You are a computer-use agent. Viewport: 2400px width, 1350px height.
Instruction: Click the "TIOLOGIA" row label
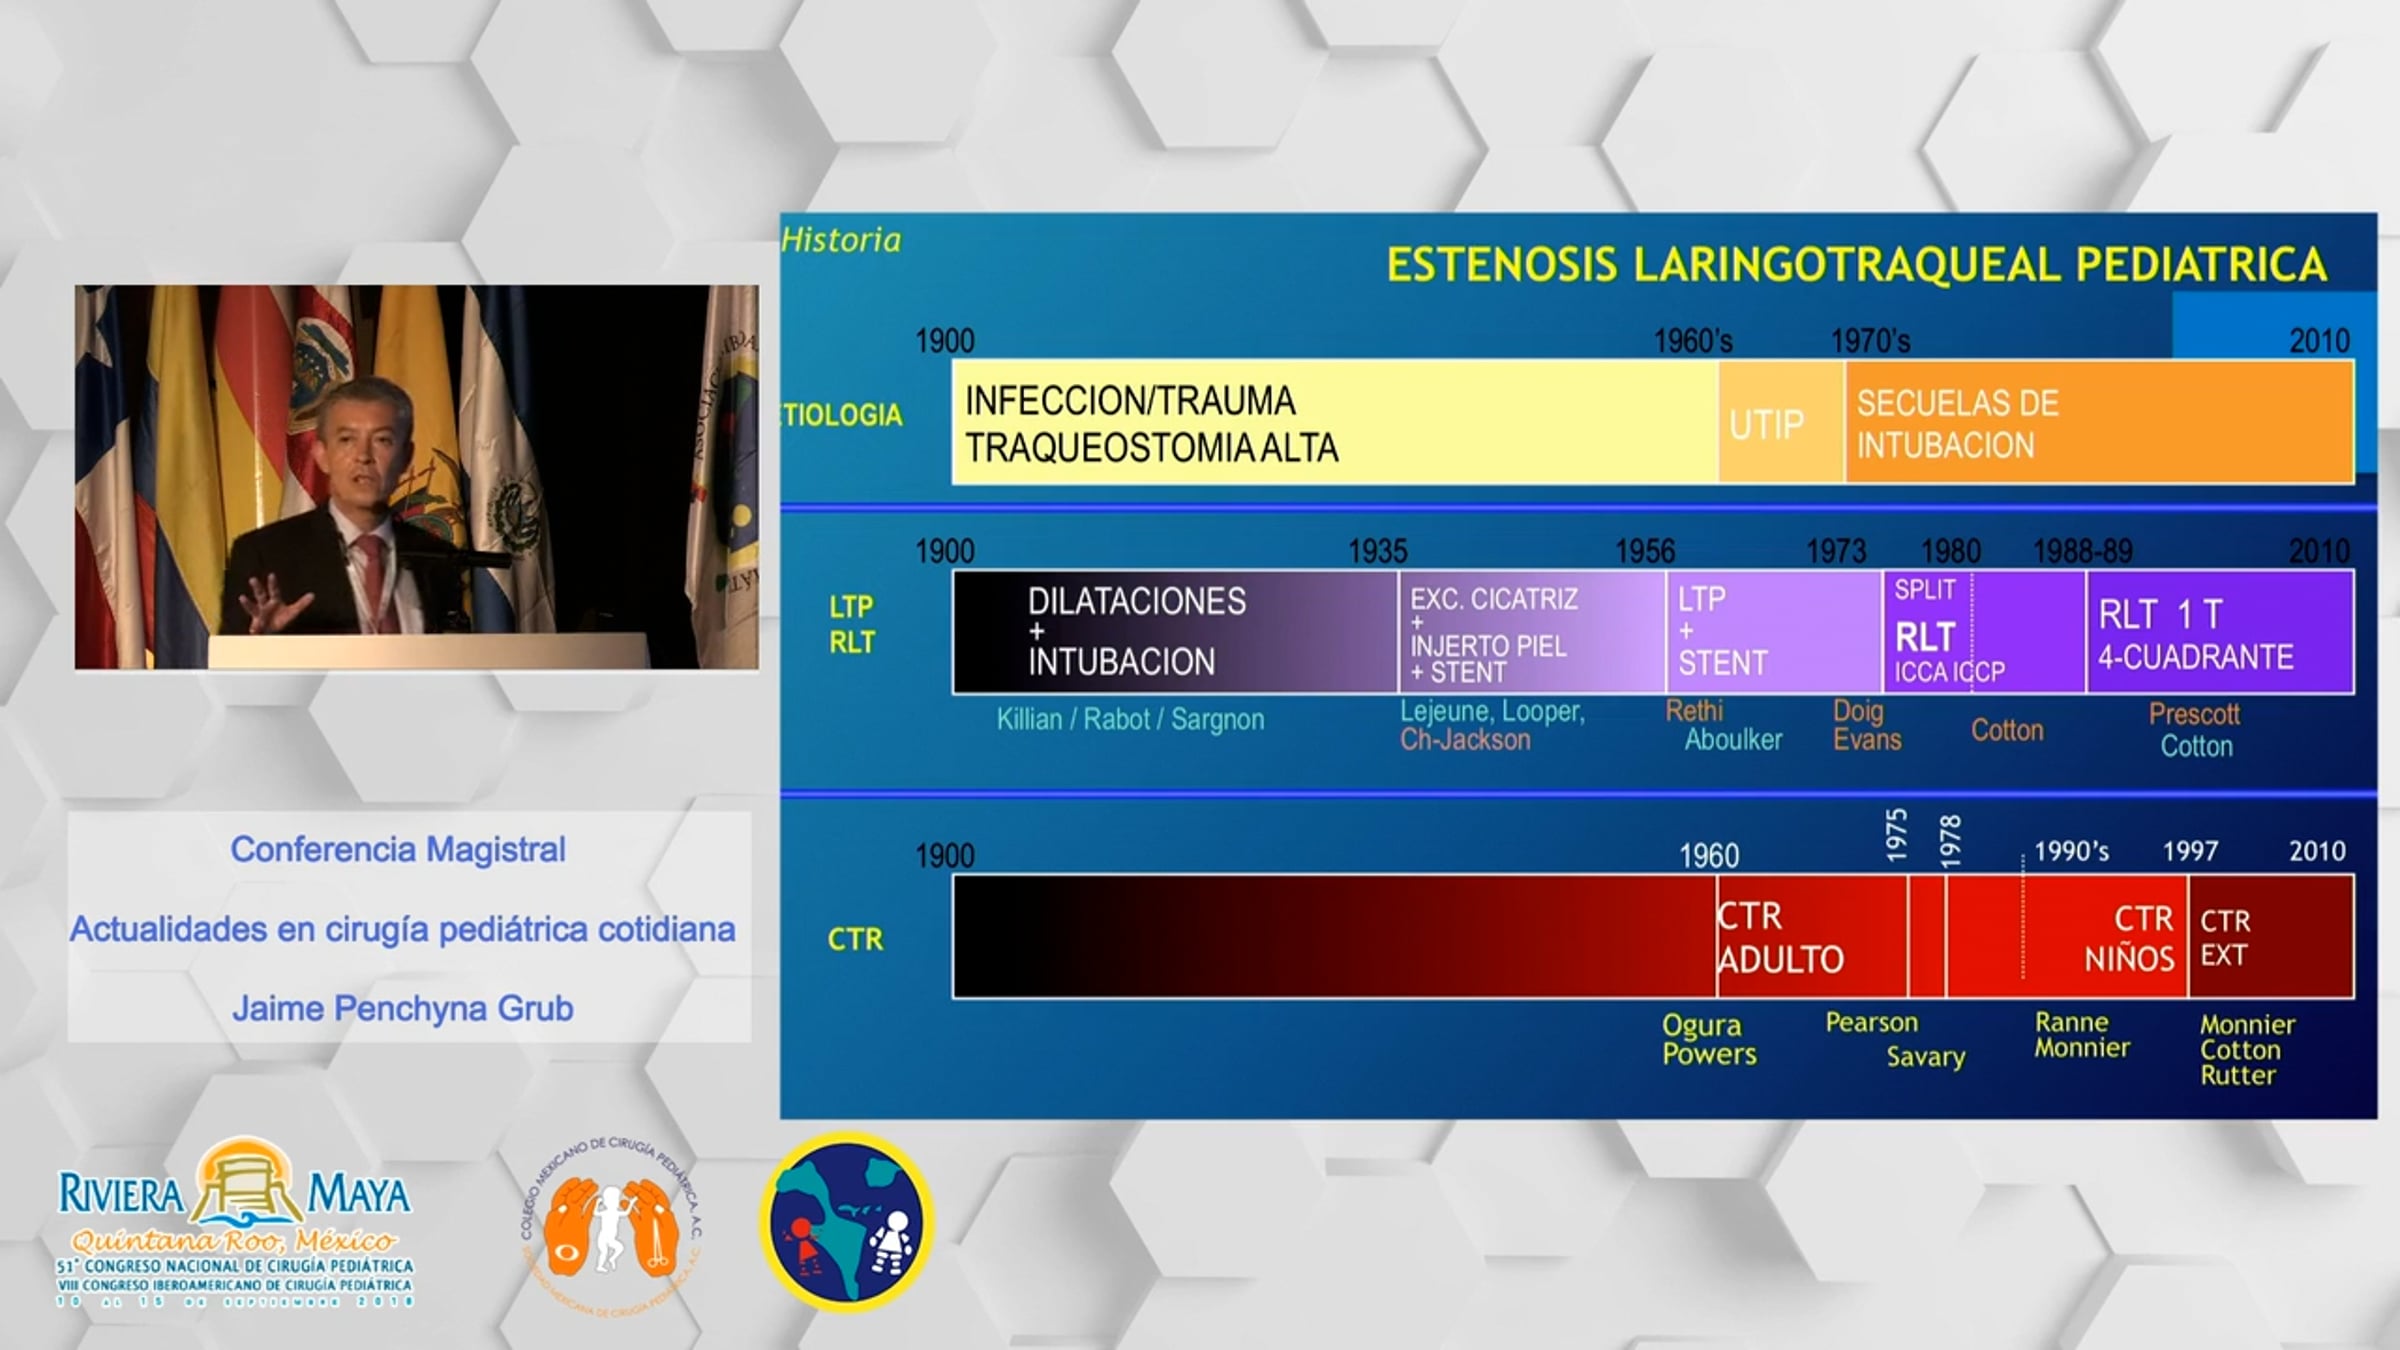click(842, 415)
